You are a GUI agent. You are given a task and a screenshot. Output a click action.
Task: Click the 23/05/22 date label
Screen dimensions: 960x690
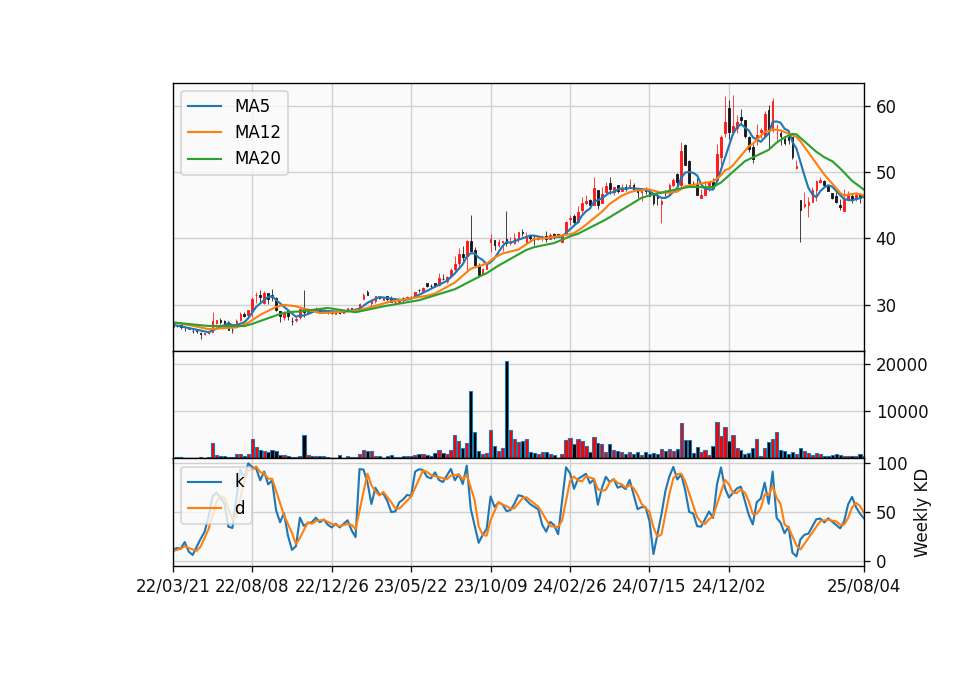(411, 586)
